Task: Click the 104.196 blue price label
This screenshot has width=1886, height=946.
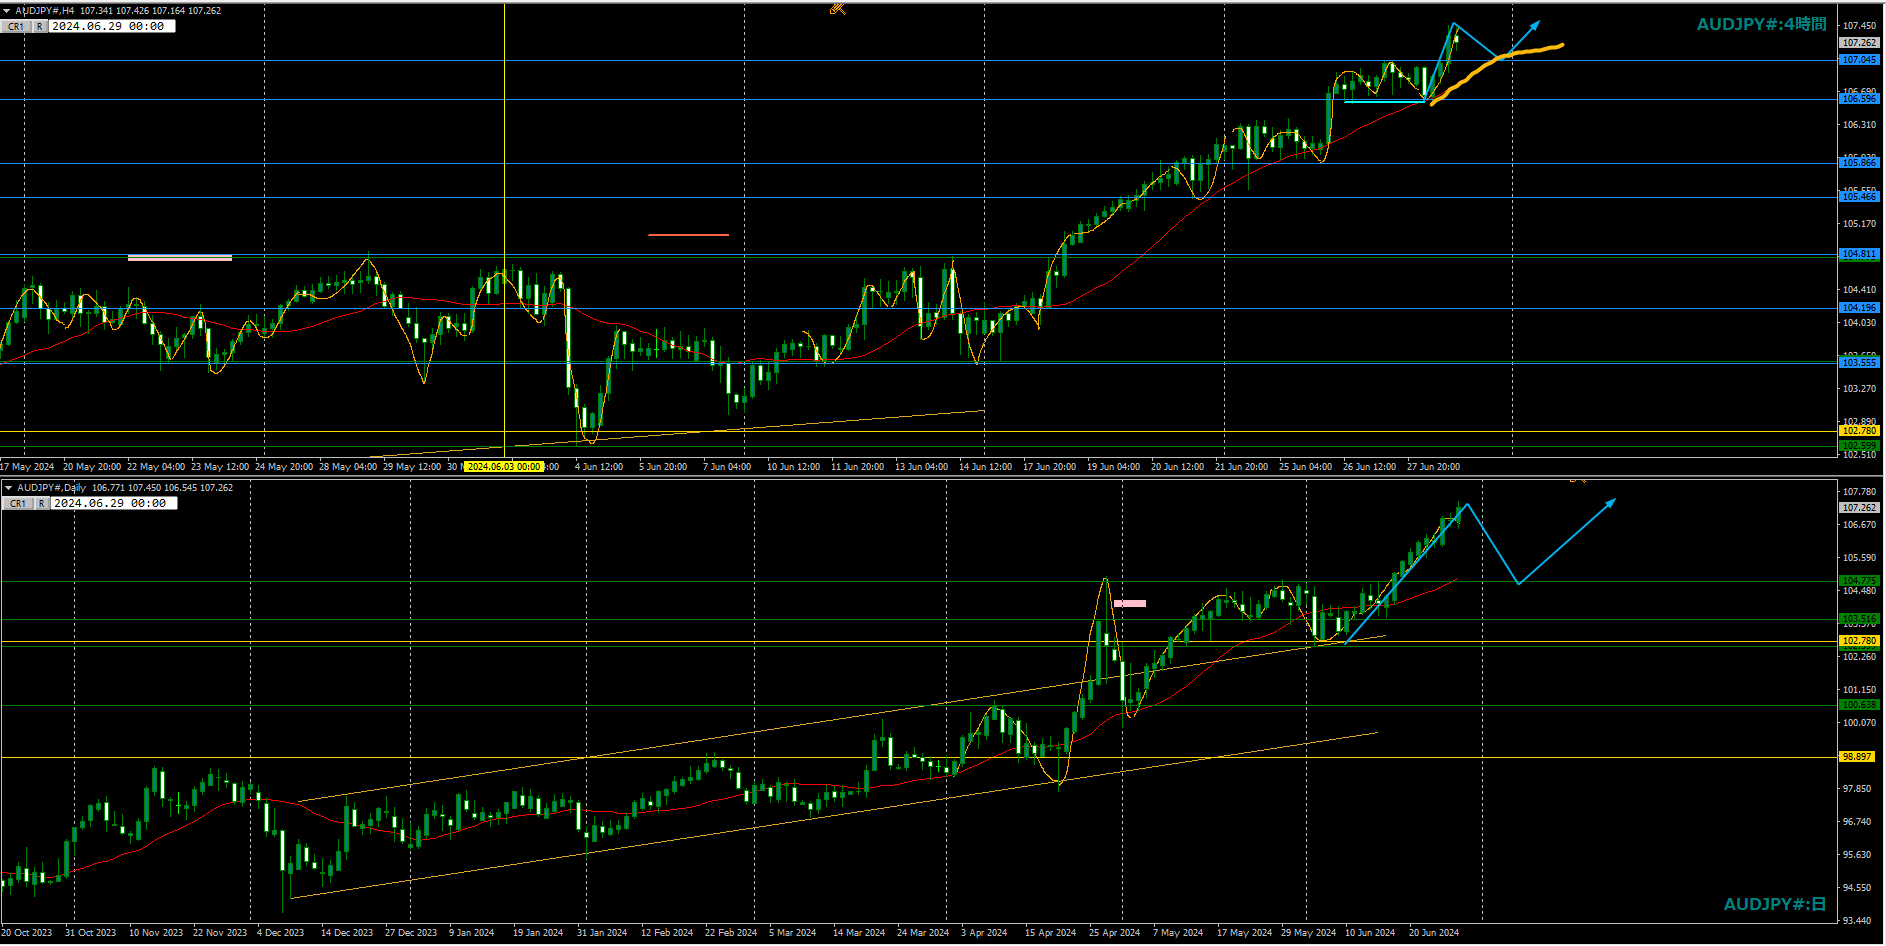Action: point(1860,308)
